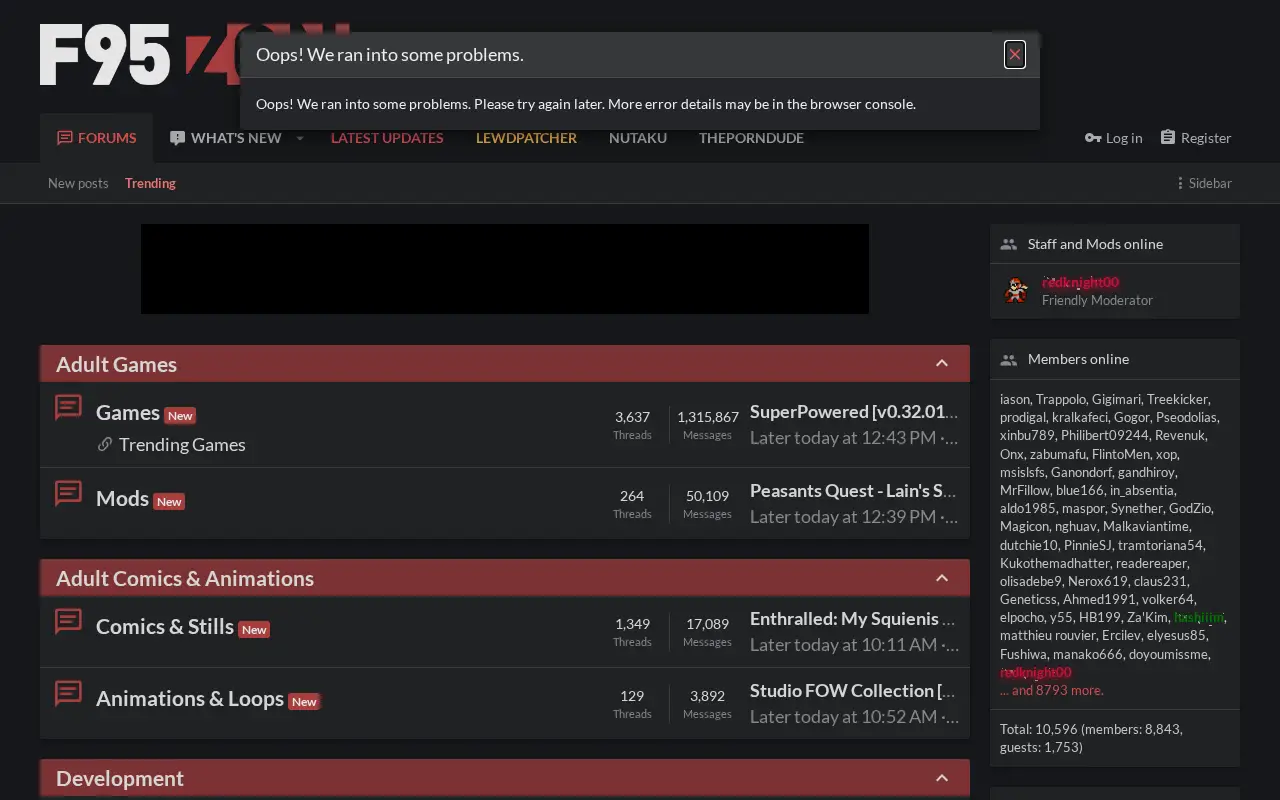Select the Trending sub-navigation link
Screen dimensions: 1280x800
tap(150, 183)
